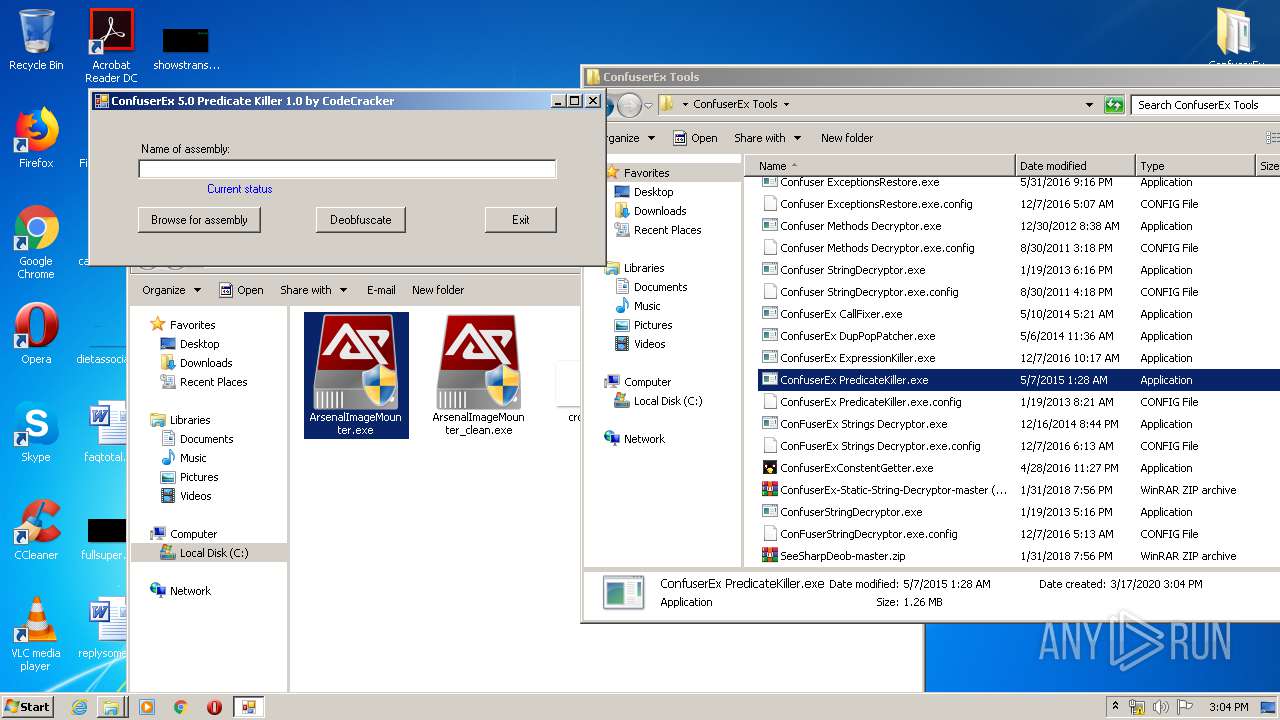The image size is (1280, 720).
Task: Open Share with dropdown in rear explorer
Action: point(313,290)
